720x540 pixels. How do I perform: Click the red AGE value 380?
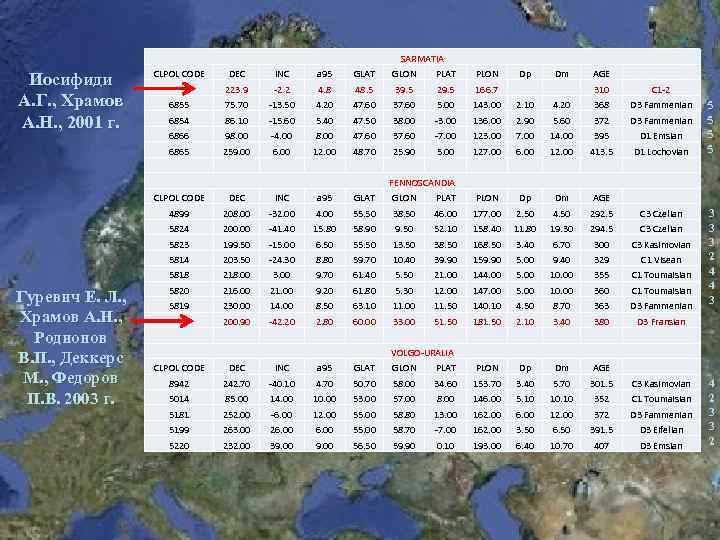coord(601,322)
